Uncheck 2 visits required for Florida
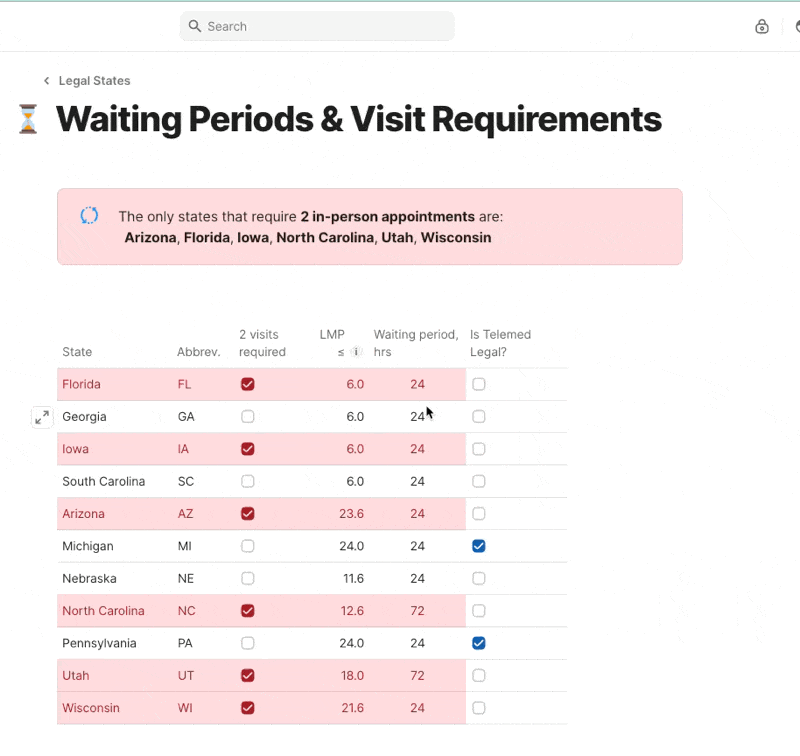 coord(248,384)
